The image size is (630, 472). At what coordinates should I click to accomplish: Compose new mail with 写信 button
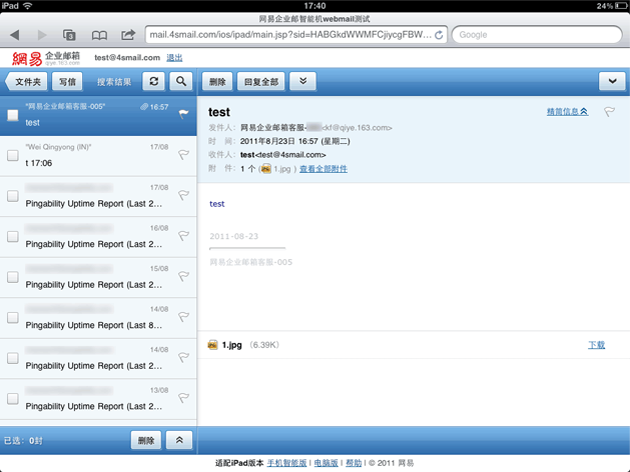click(x=67, y=82)
